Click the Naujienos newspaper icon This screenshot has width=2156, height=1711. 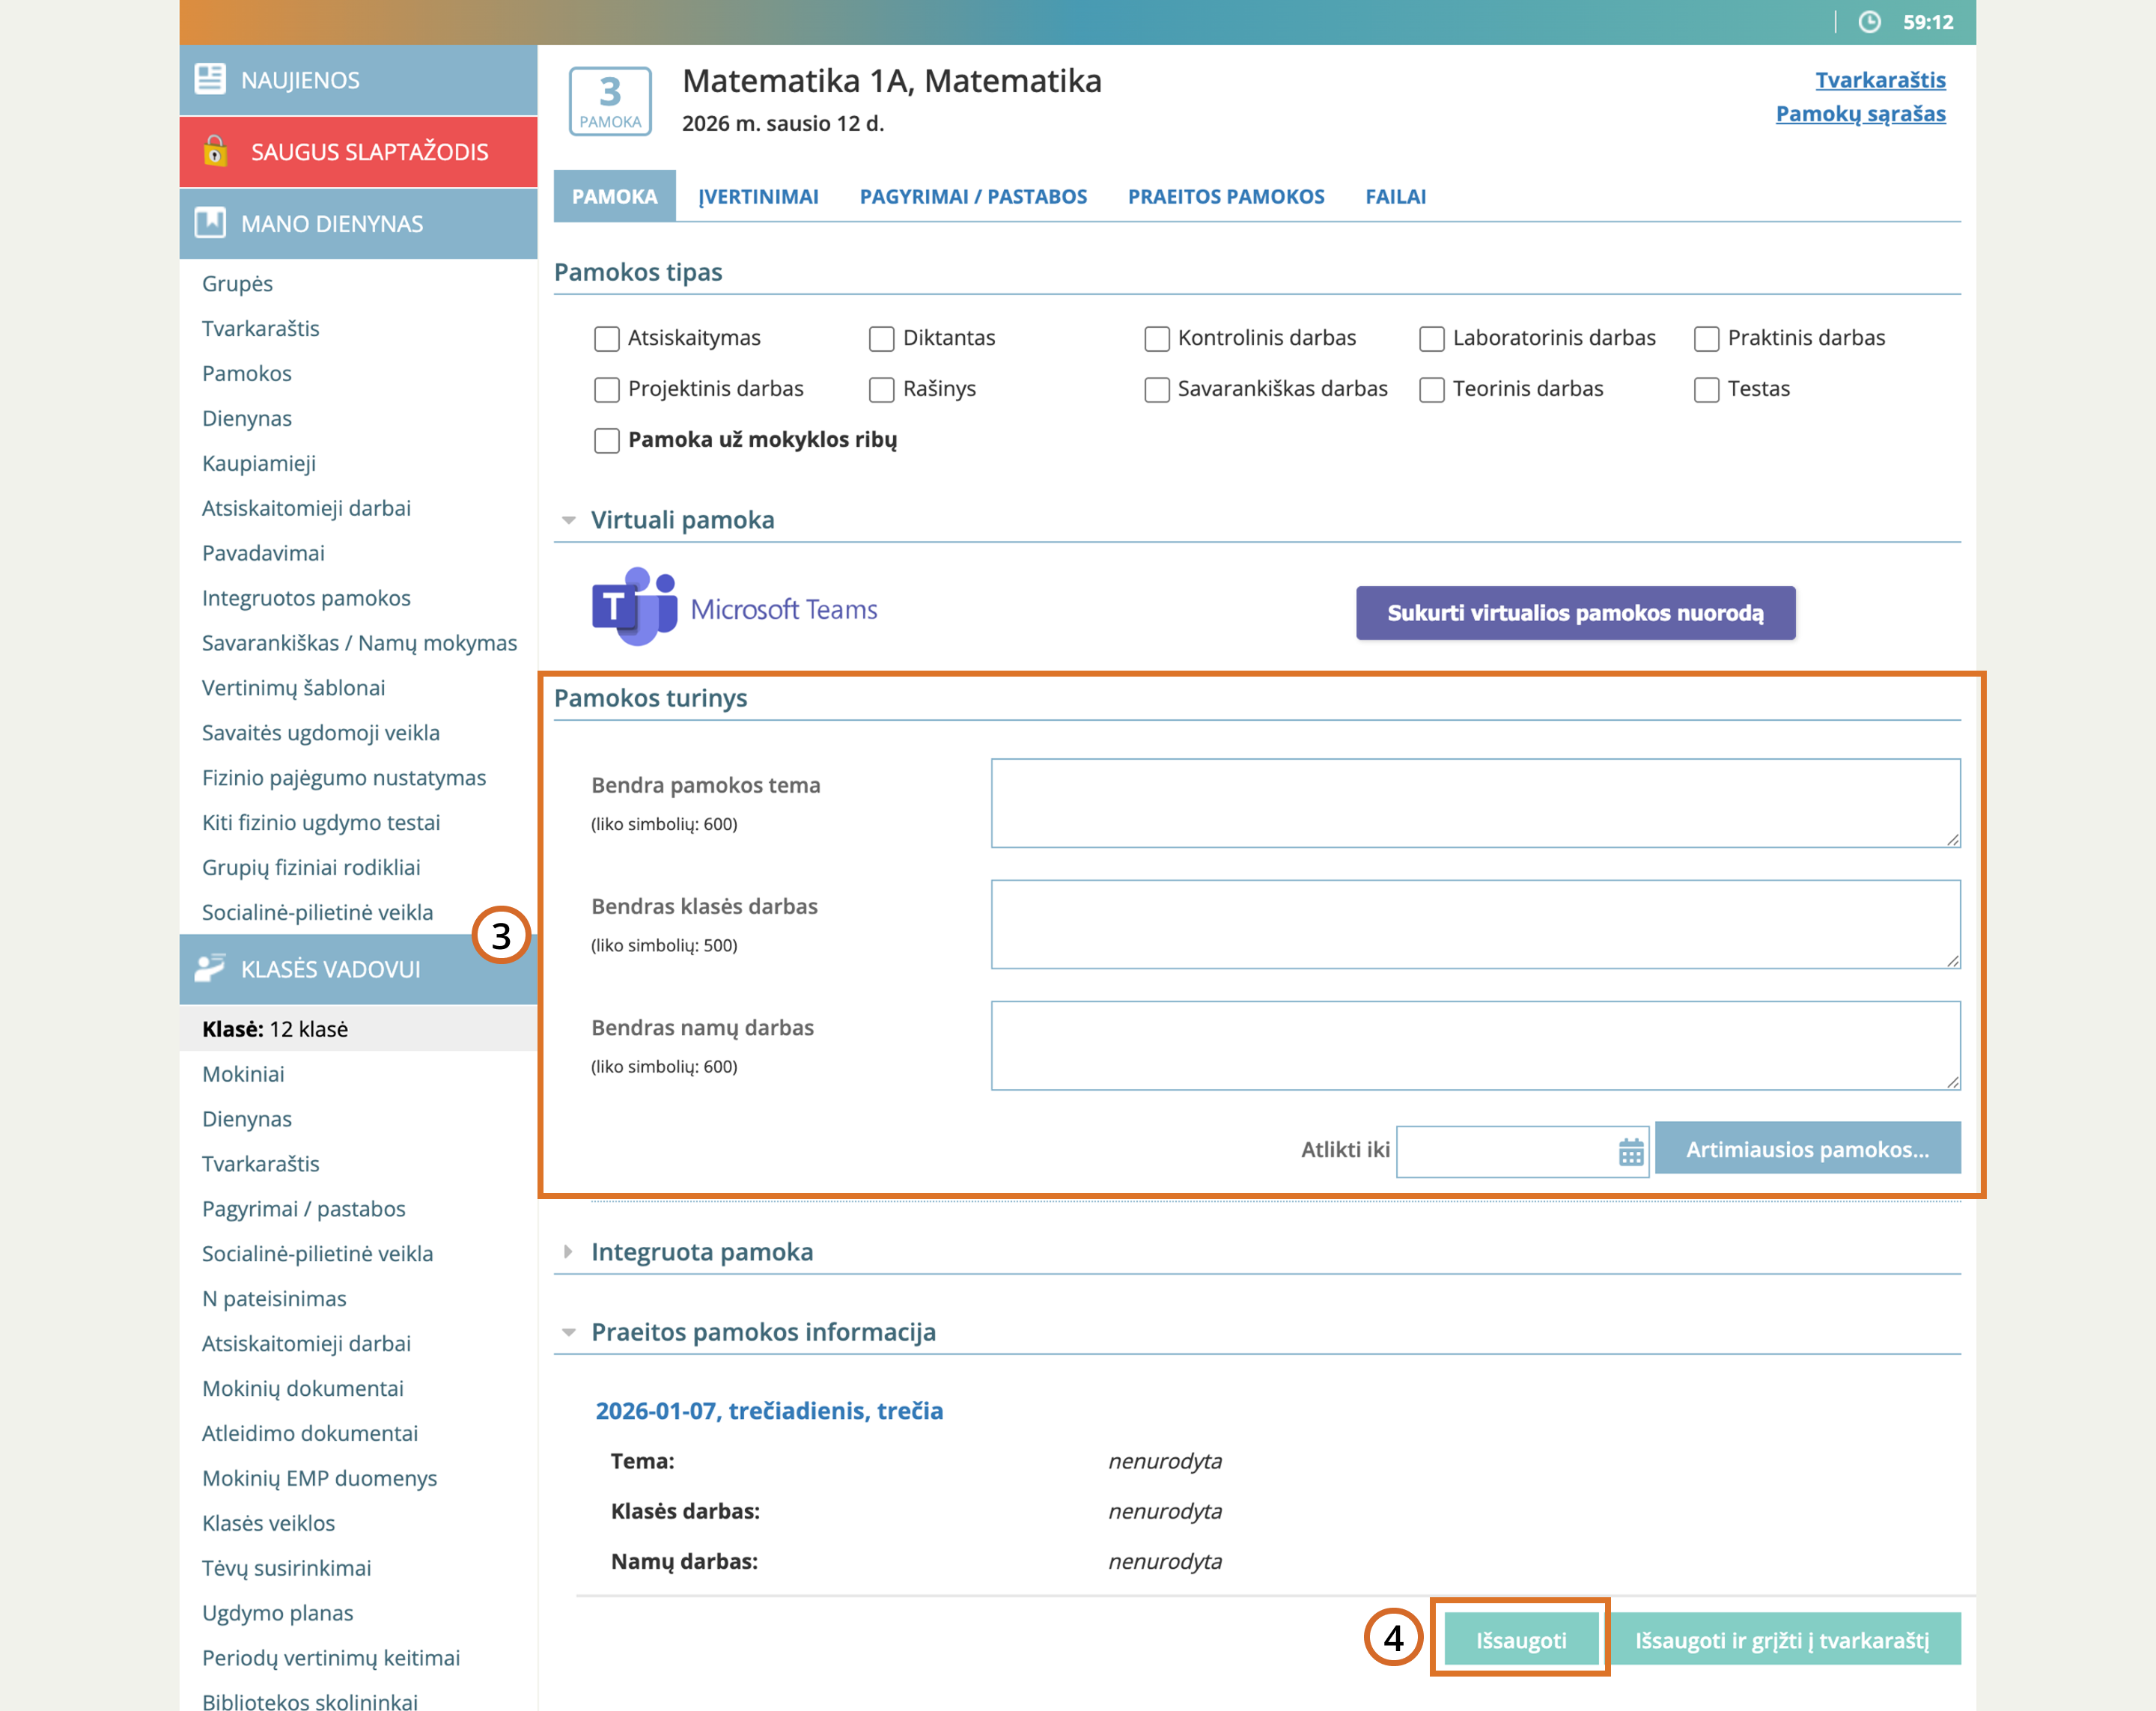click(x=210, y=79)
